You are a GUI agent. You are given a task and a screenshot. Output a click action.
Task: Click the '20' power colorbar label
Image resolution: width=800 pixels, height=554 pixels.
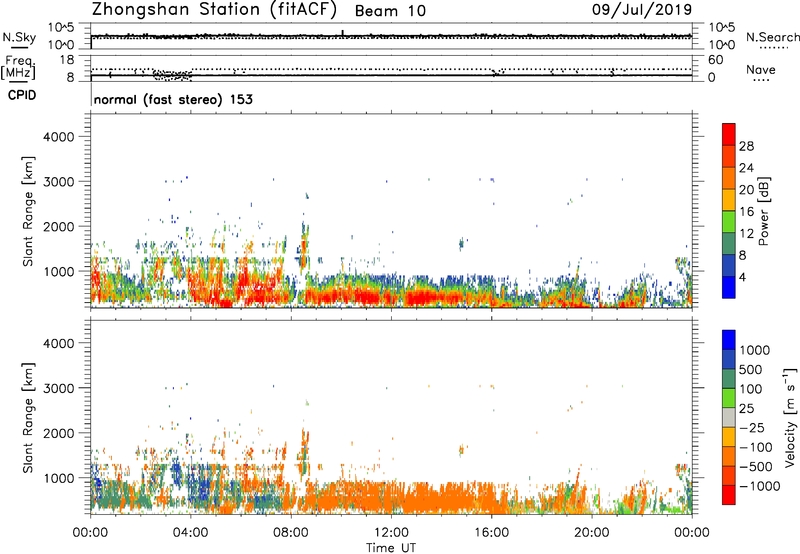[x=746, y=190]
